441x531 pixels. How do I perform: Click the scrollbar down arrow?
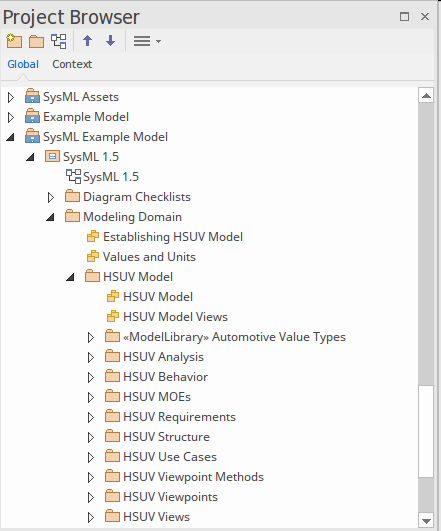[x=426, y=521]
